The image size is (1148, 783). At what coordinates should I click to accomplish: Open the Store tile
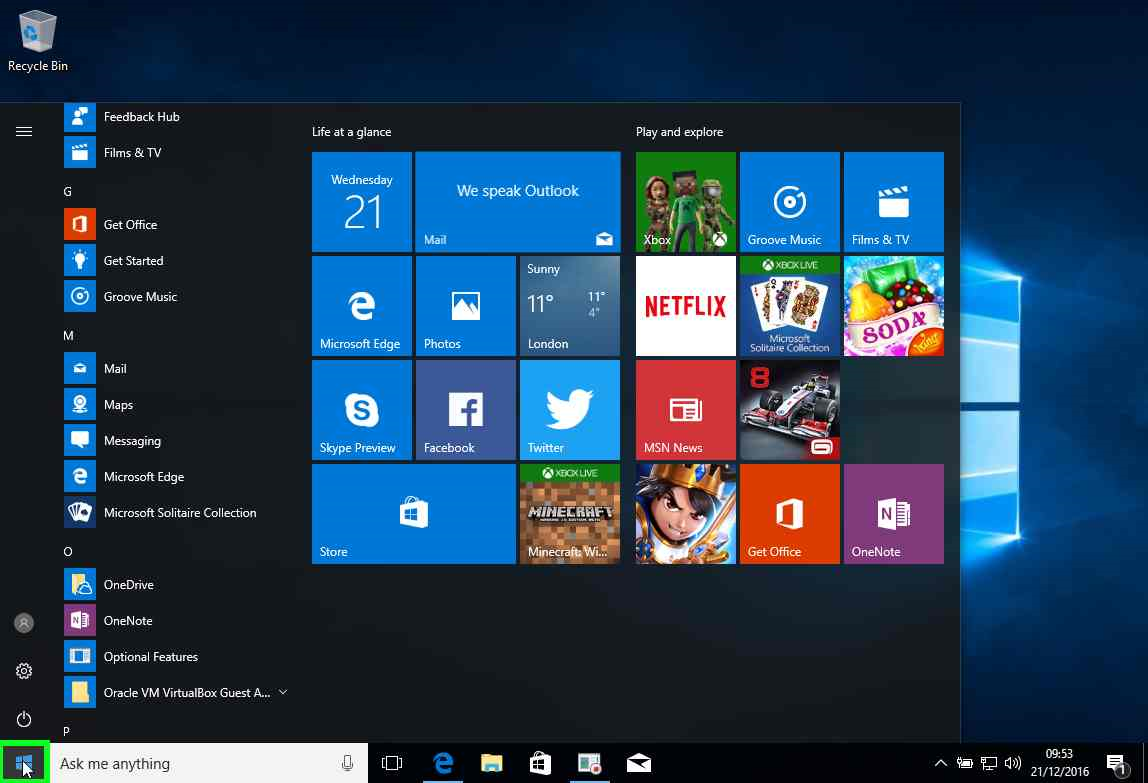[414, 513]
